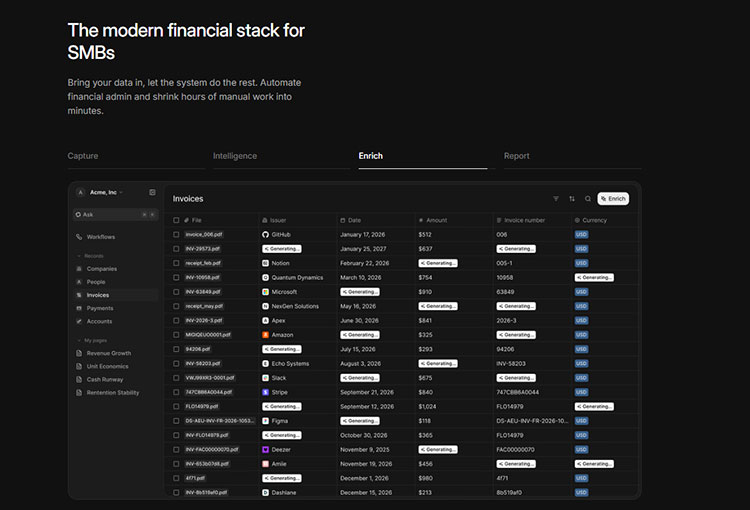Viewport: 750px width, 510px height.
Task: Click the Apex issuer icon
Action: (265, 321)
